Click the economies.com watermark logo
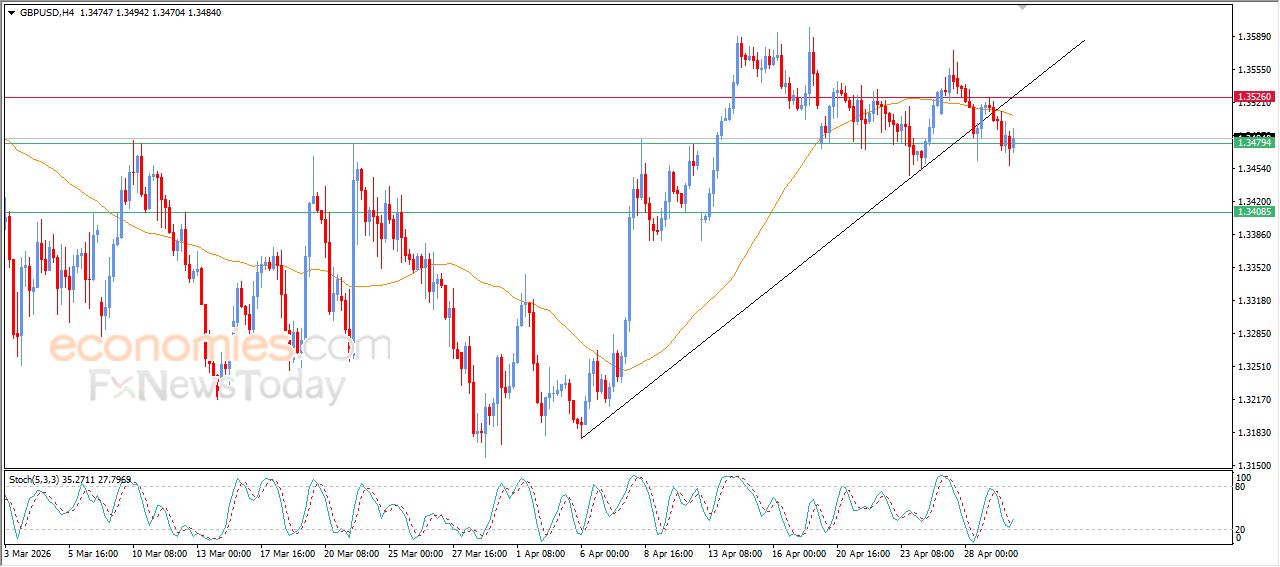The image size is (1280, 567). pyautogui.click(x=219, y=347)
